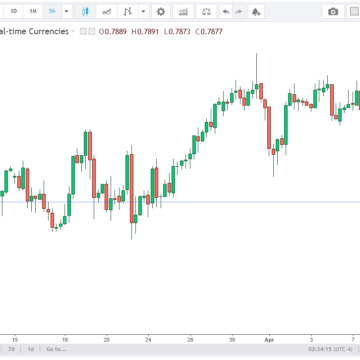
Task: Click the first small box icon beside the title
Action: pos(83,31)
